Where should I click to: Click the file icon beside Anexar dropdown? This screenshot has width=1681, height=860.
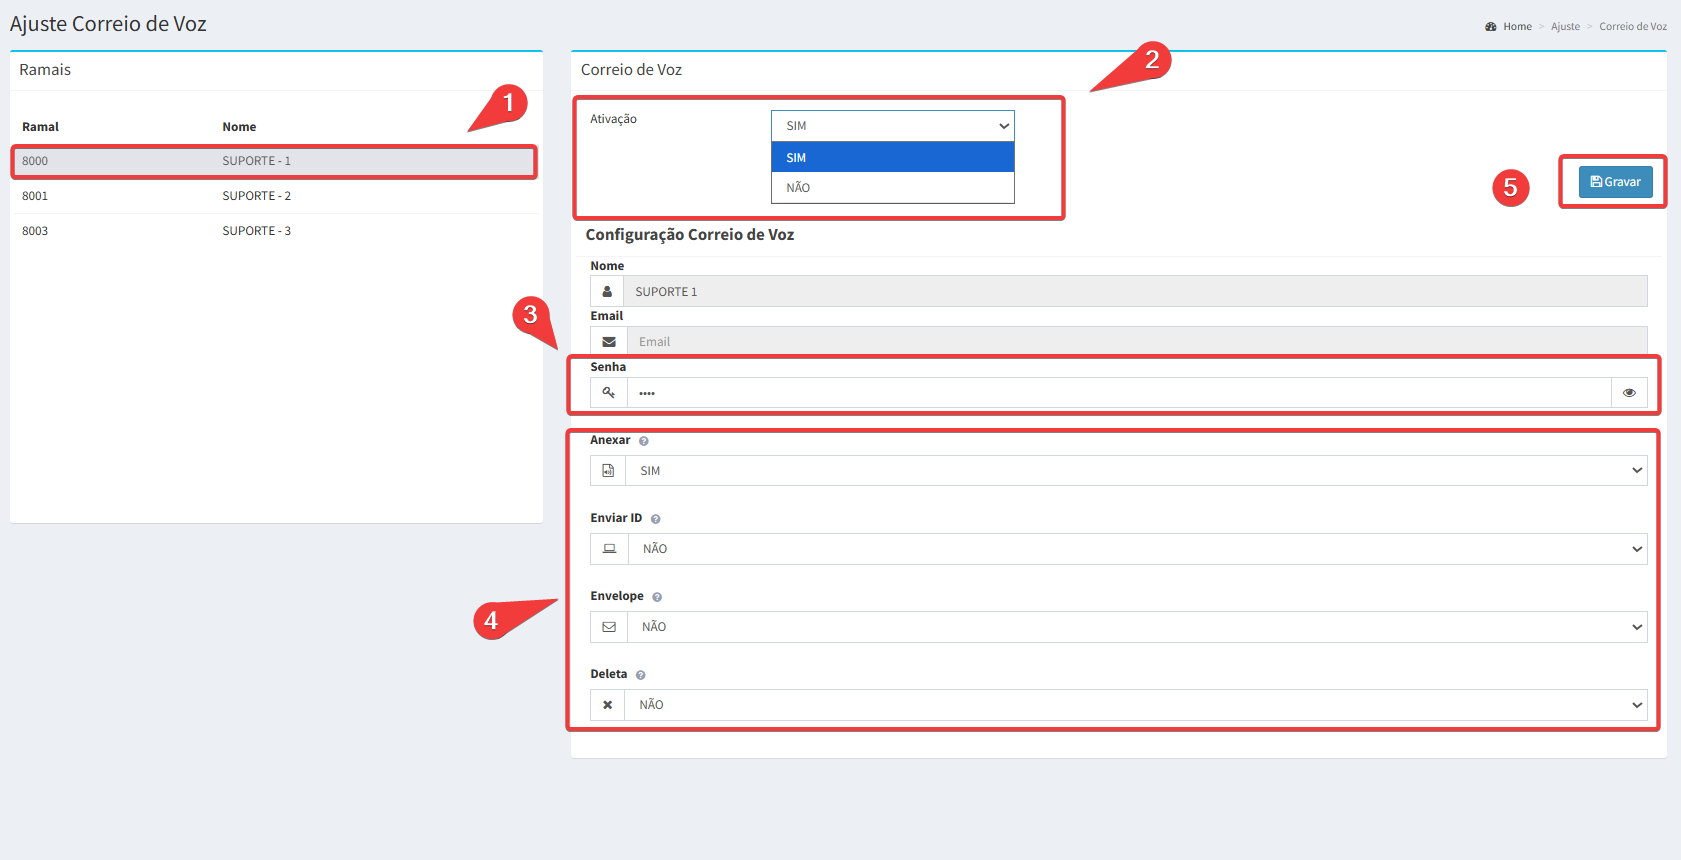pos(608,471)
